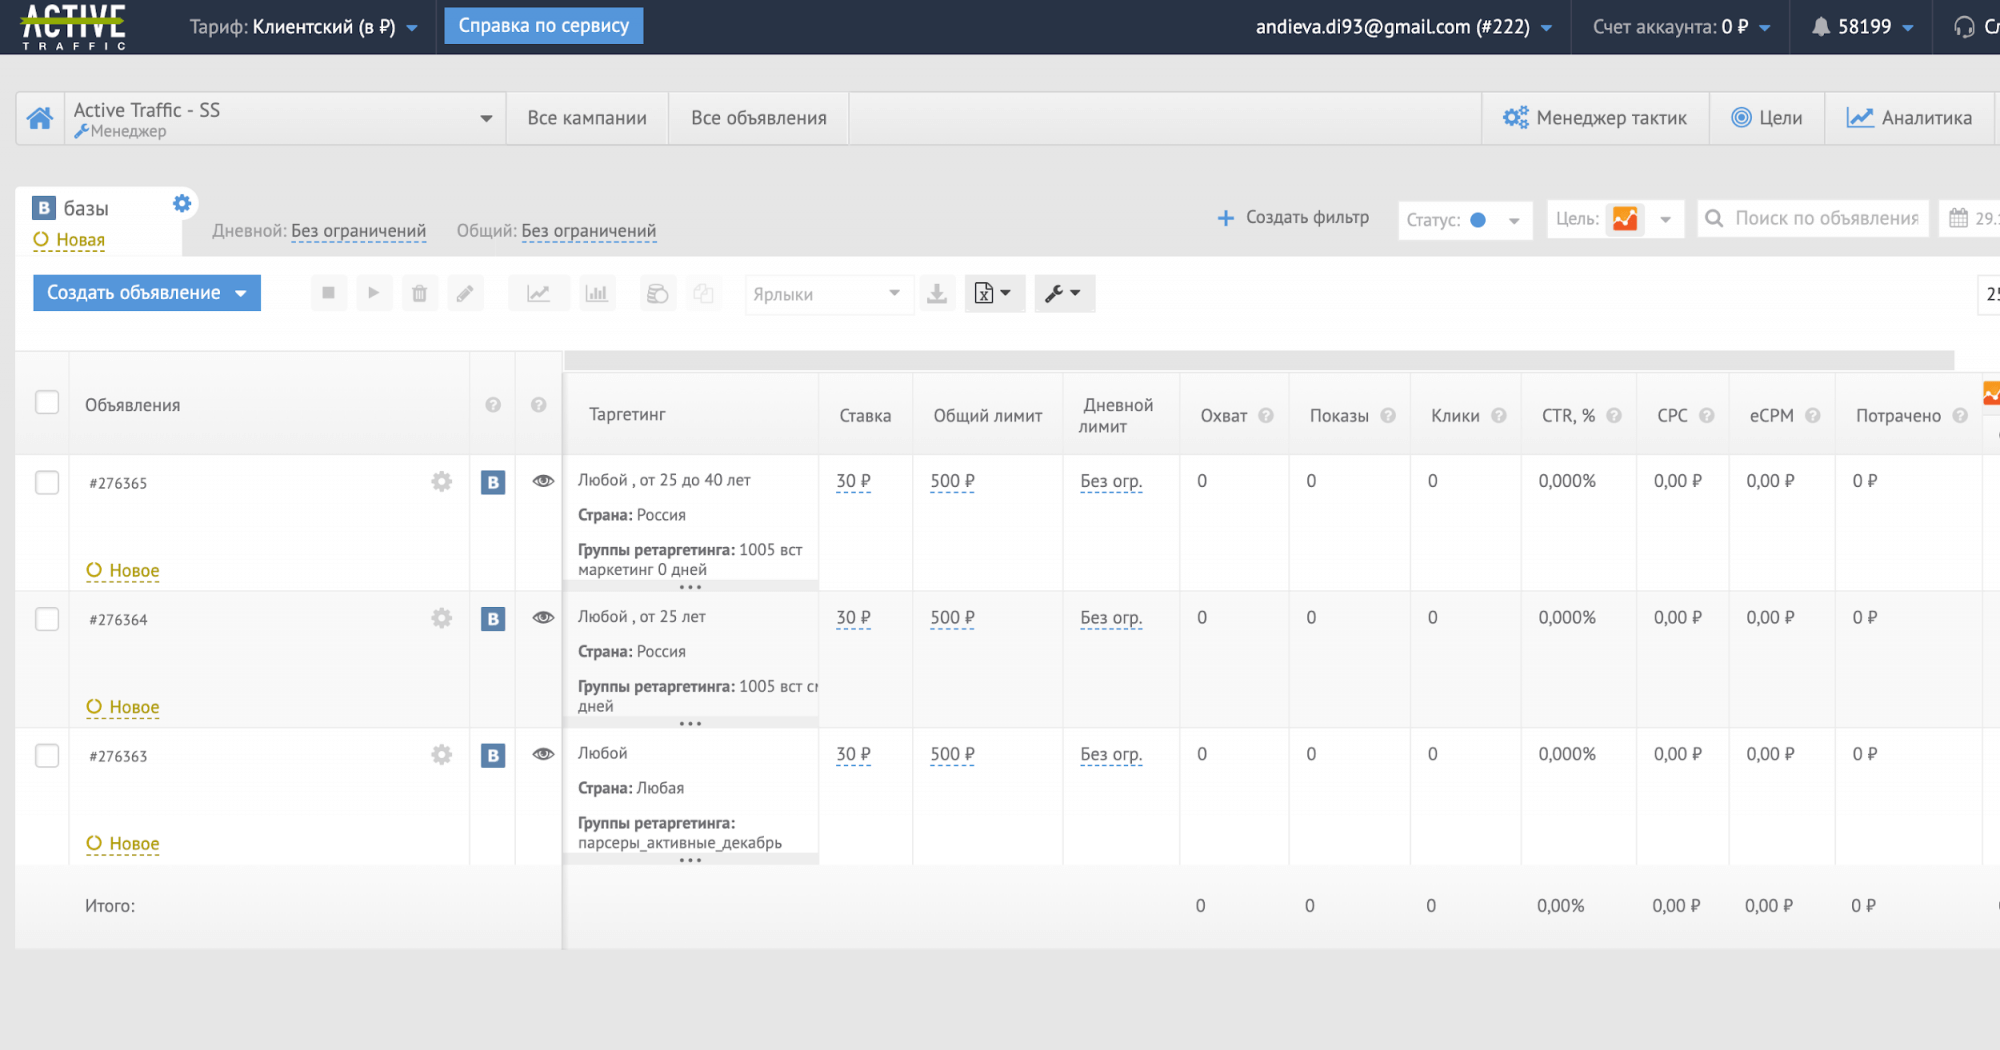The image size is (2000, 1050).
Task: Click Создать фильтр link
Action: [x=1293, y=218]
